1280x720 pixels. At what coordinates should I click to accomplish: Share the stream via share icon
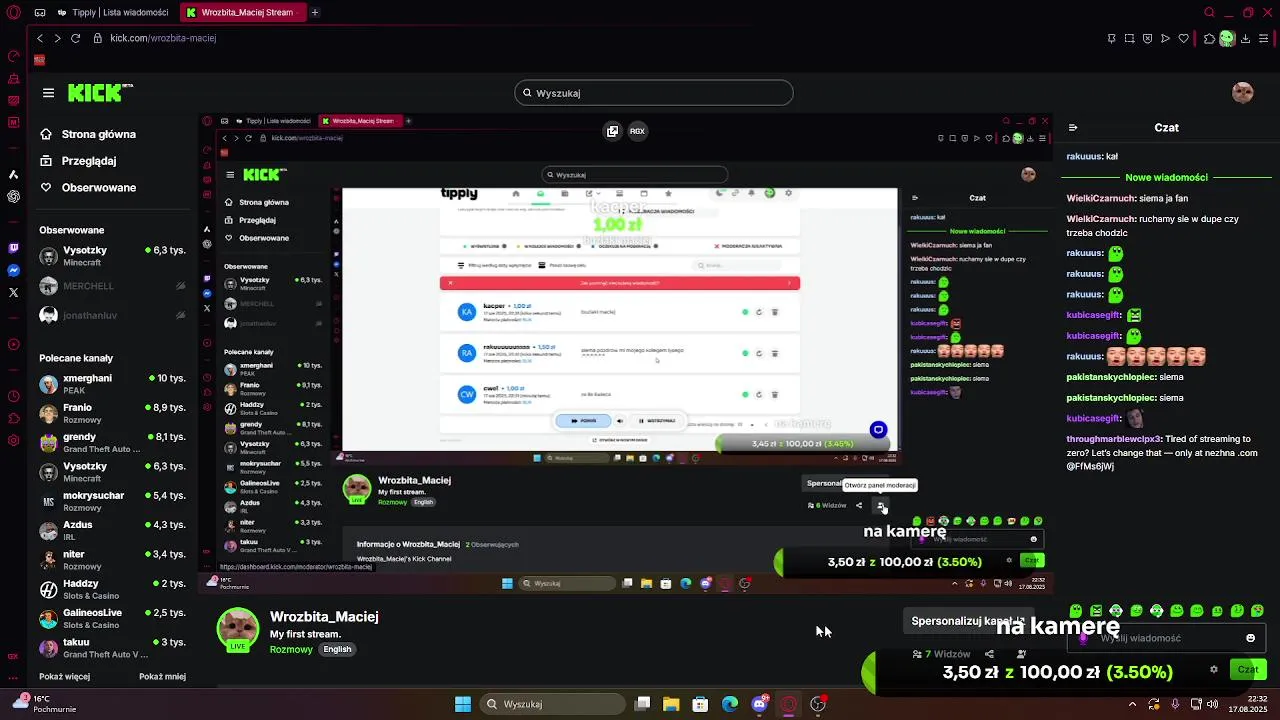989,654
